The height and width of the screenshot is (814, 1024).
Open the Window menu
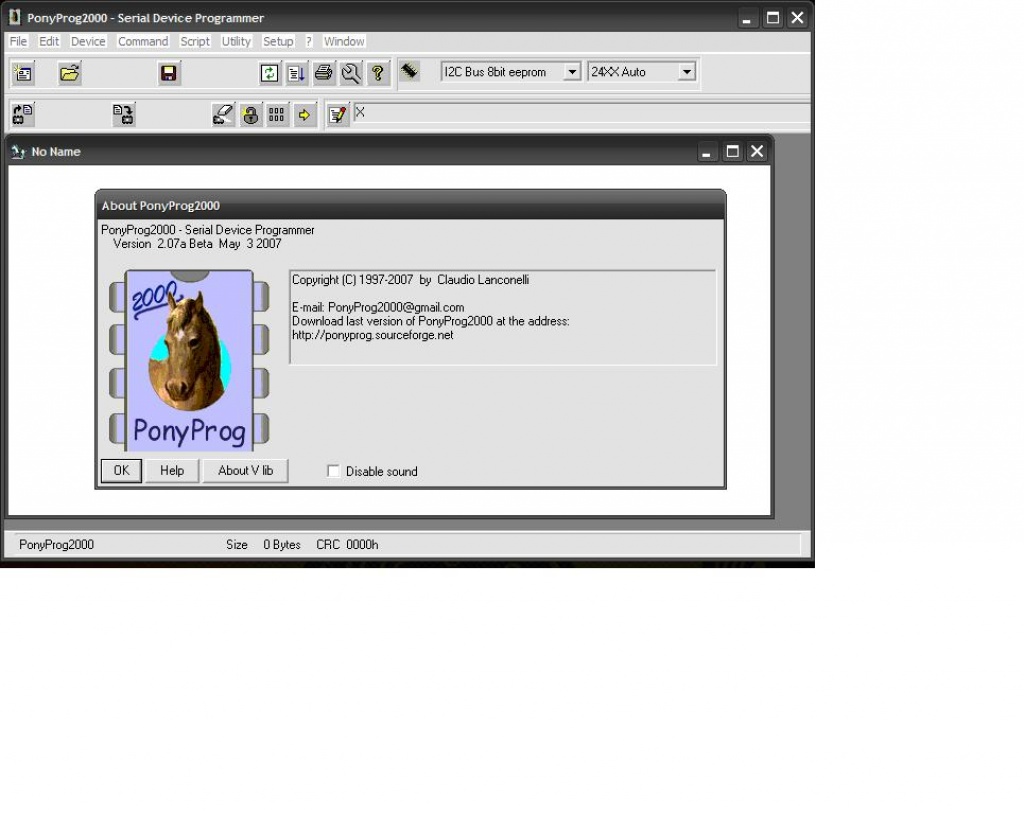pyautogui.click(x=344, y=41)
